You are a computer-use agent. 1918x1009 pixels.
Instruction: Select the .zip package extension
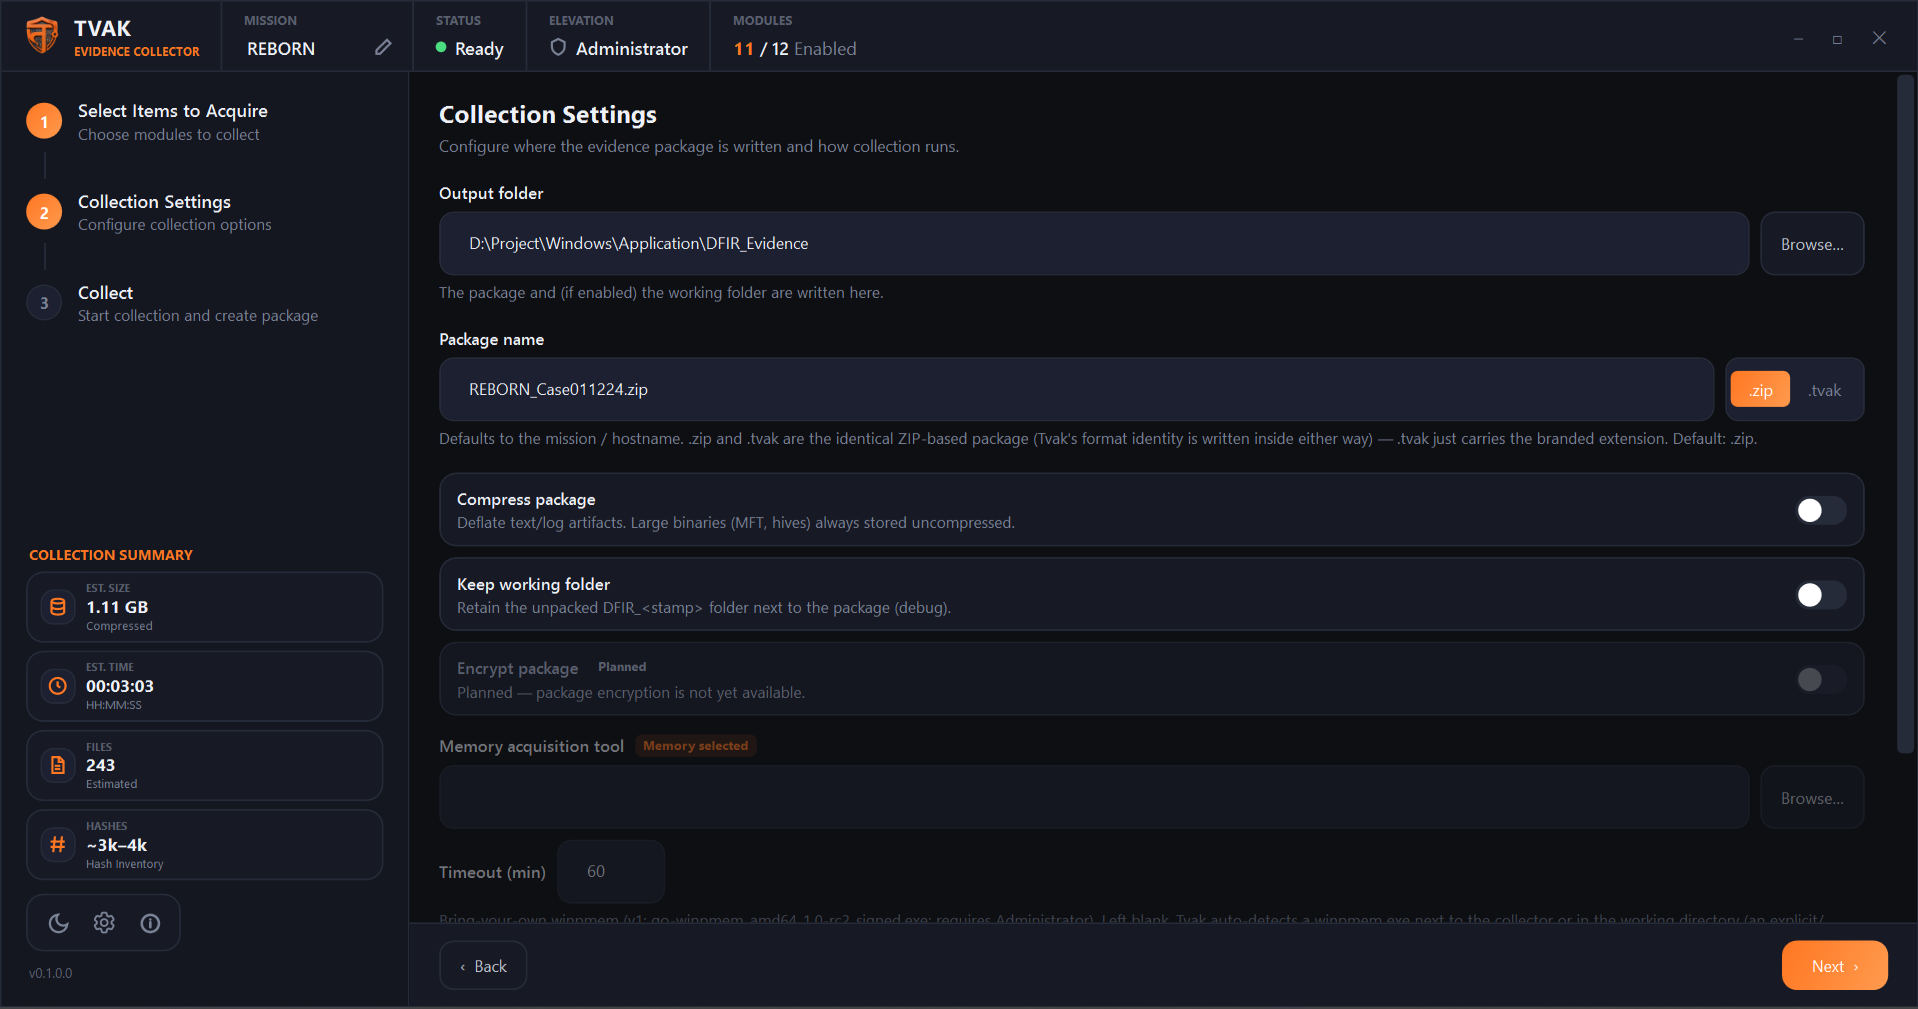(1760, 390)
